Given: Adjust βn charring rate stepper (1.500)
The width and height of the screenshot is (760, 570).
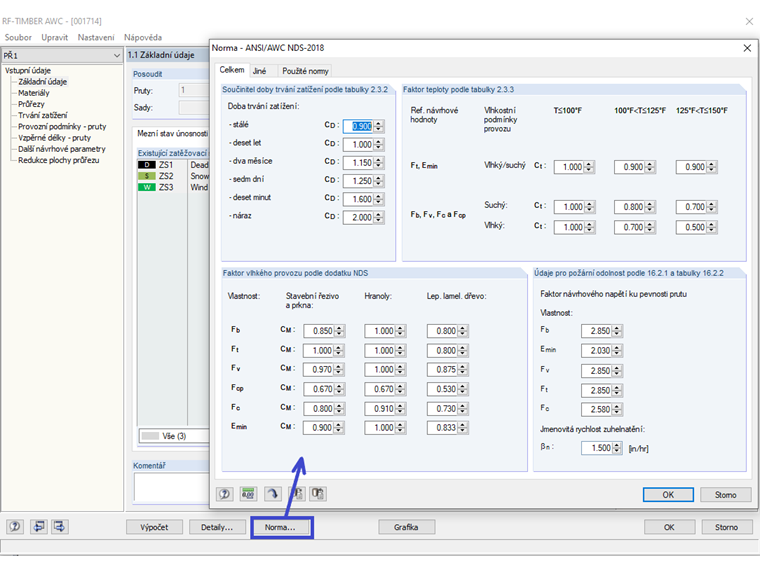Looking at the screenshot, I should pos(617,448).
